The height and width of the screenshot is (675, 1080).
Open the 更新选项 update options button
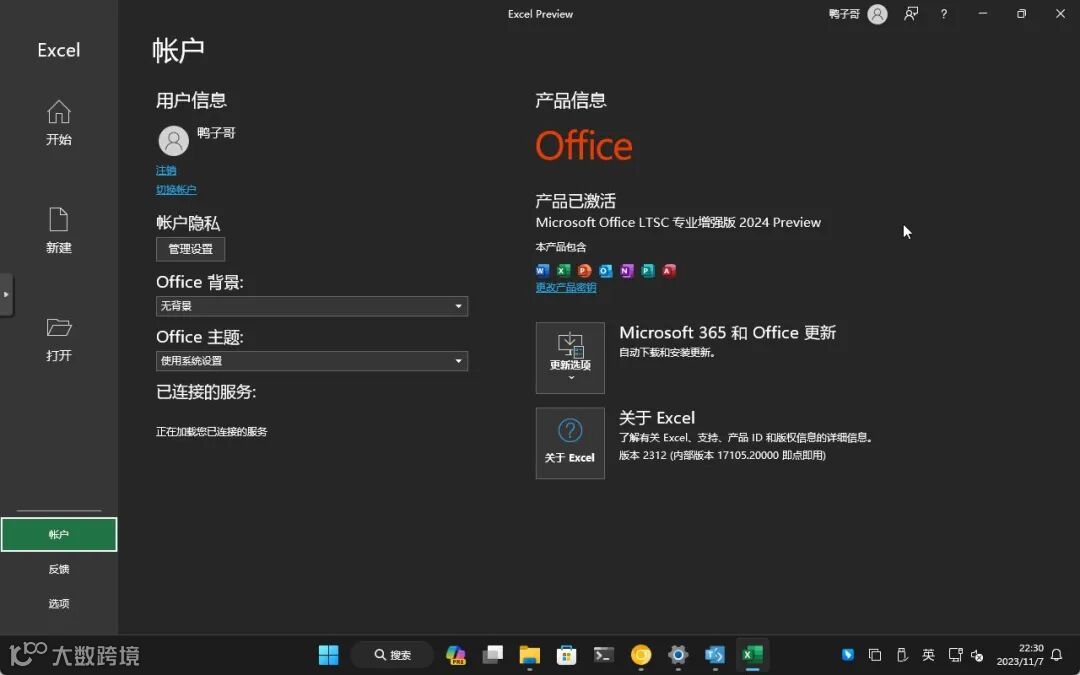pyautogui.click(x=570, y=358)
